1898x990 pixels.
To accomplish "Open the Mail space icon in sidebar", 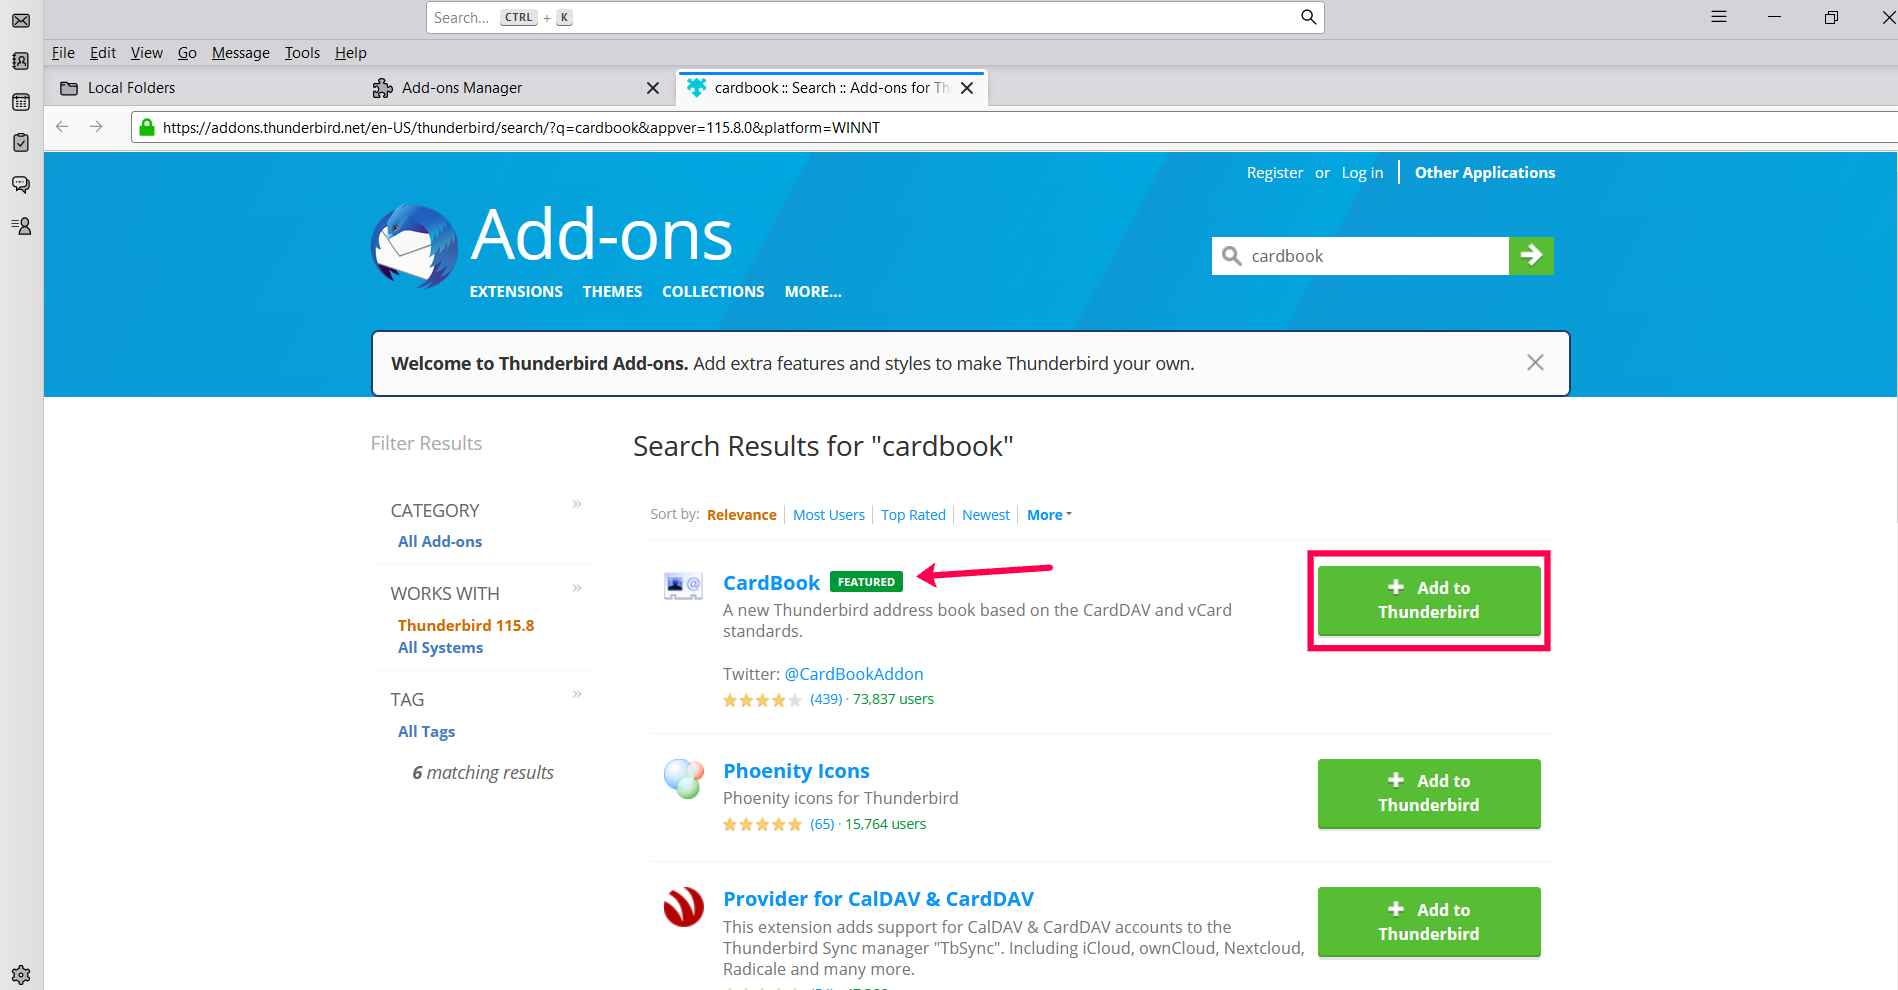I will [x=21, y=20].
